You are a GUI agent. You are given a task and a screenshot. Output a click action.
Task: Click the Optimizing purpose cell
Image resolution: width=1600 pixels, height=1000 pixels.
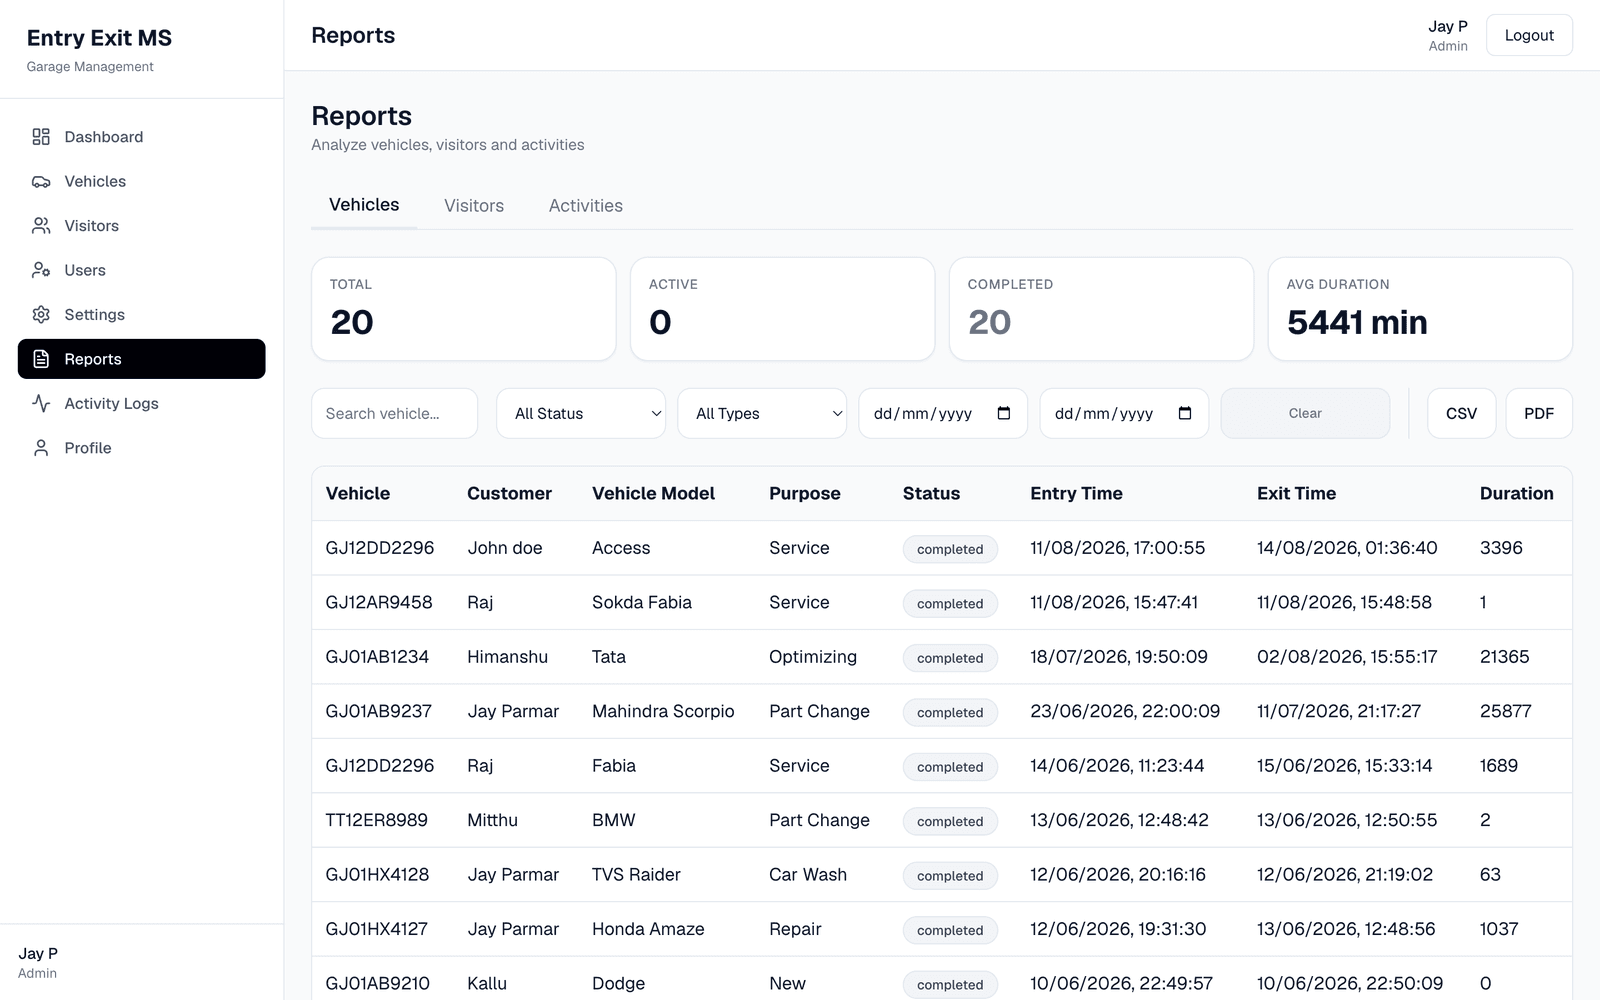coord(813,657)
